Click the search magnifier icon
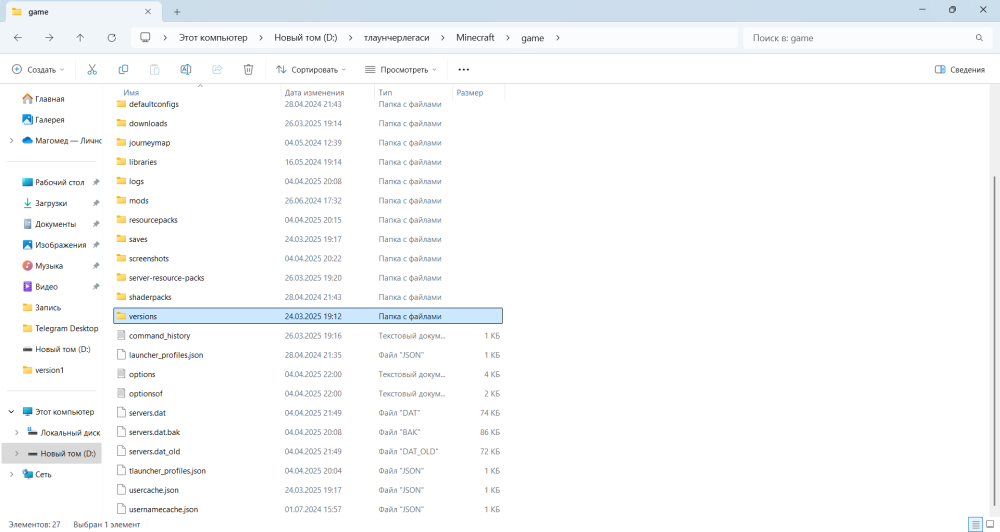Viewport: 1000px width, 532px height. click(x=979, y=38)
